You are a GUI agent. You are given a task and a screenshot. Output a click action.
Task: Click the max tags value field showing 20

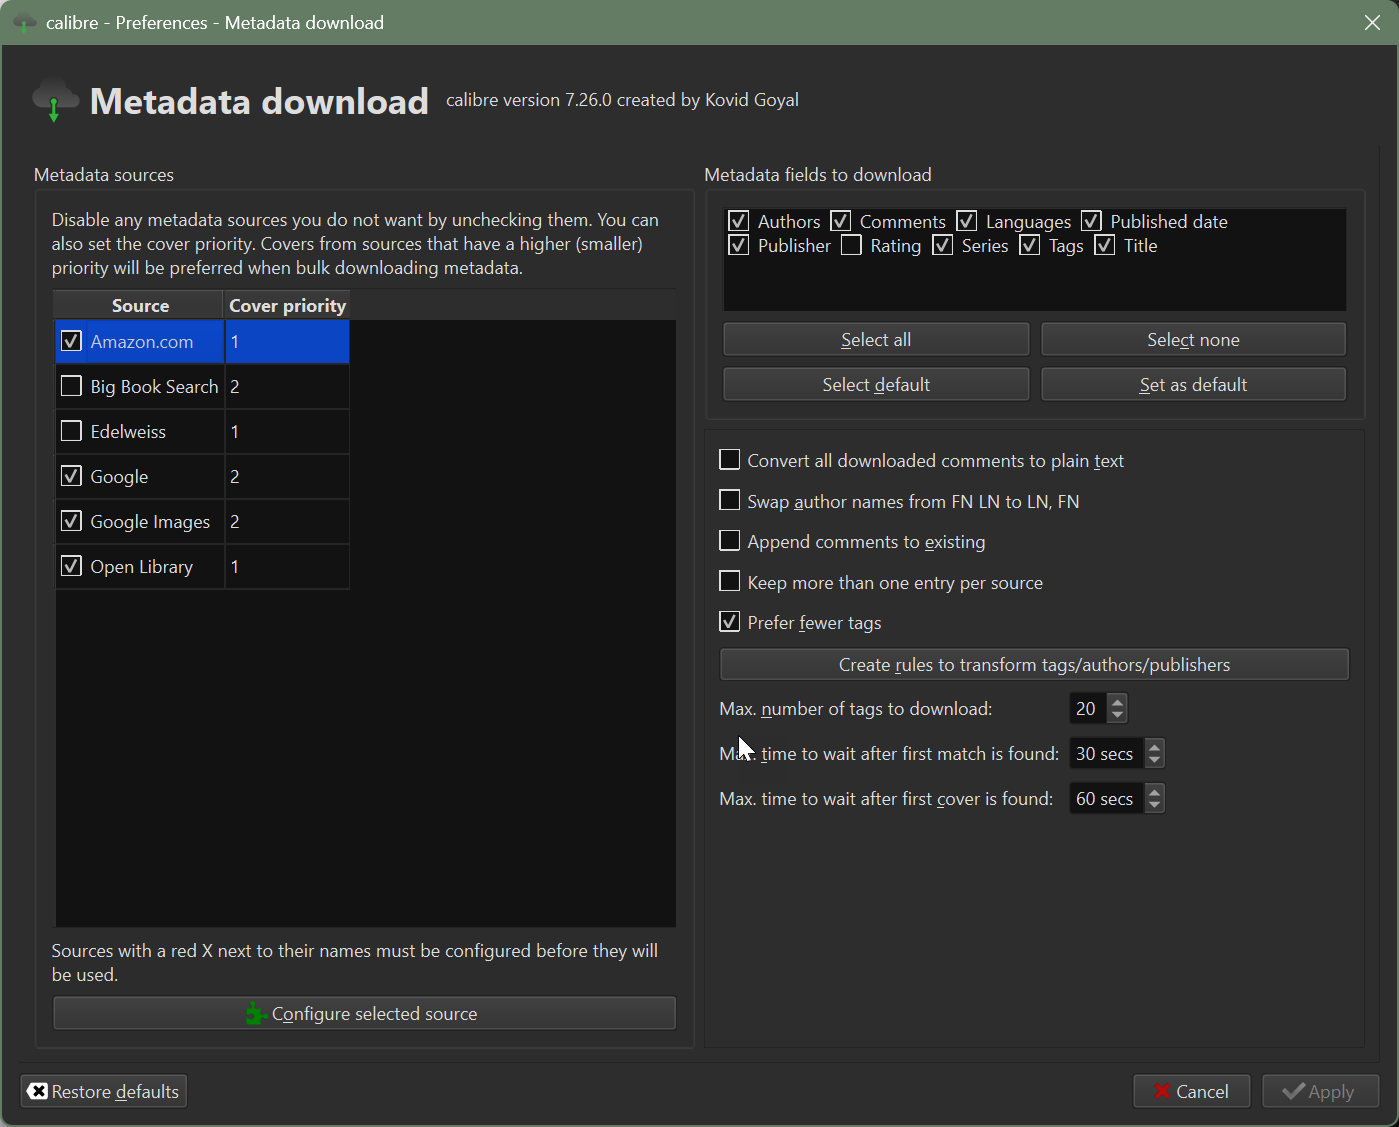point(1088,708)
